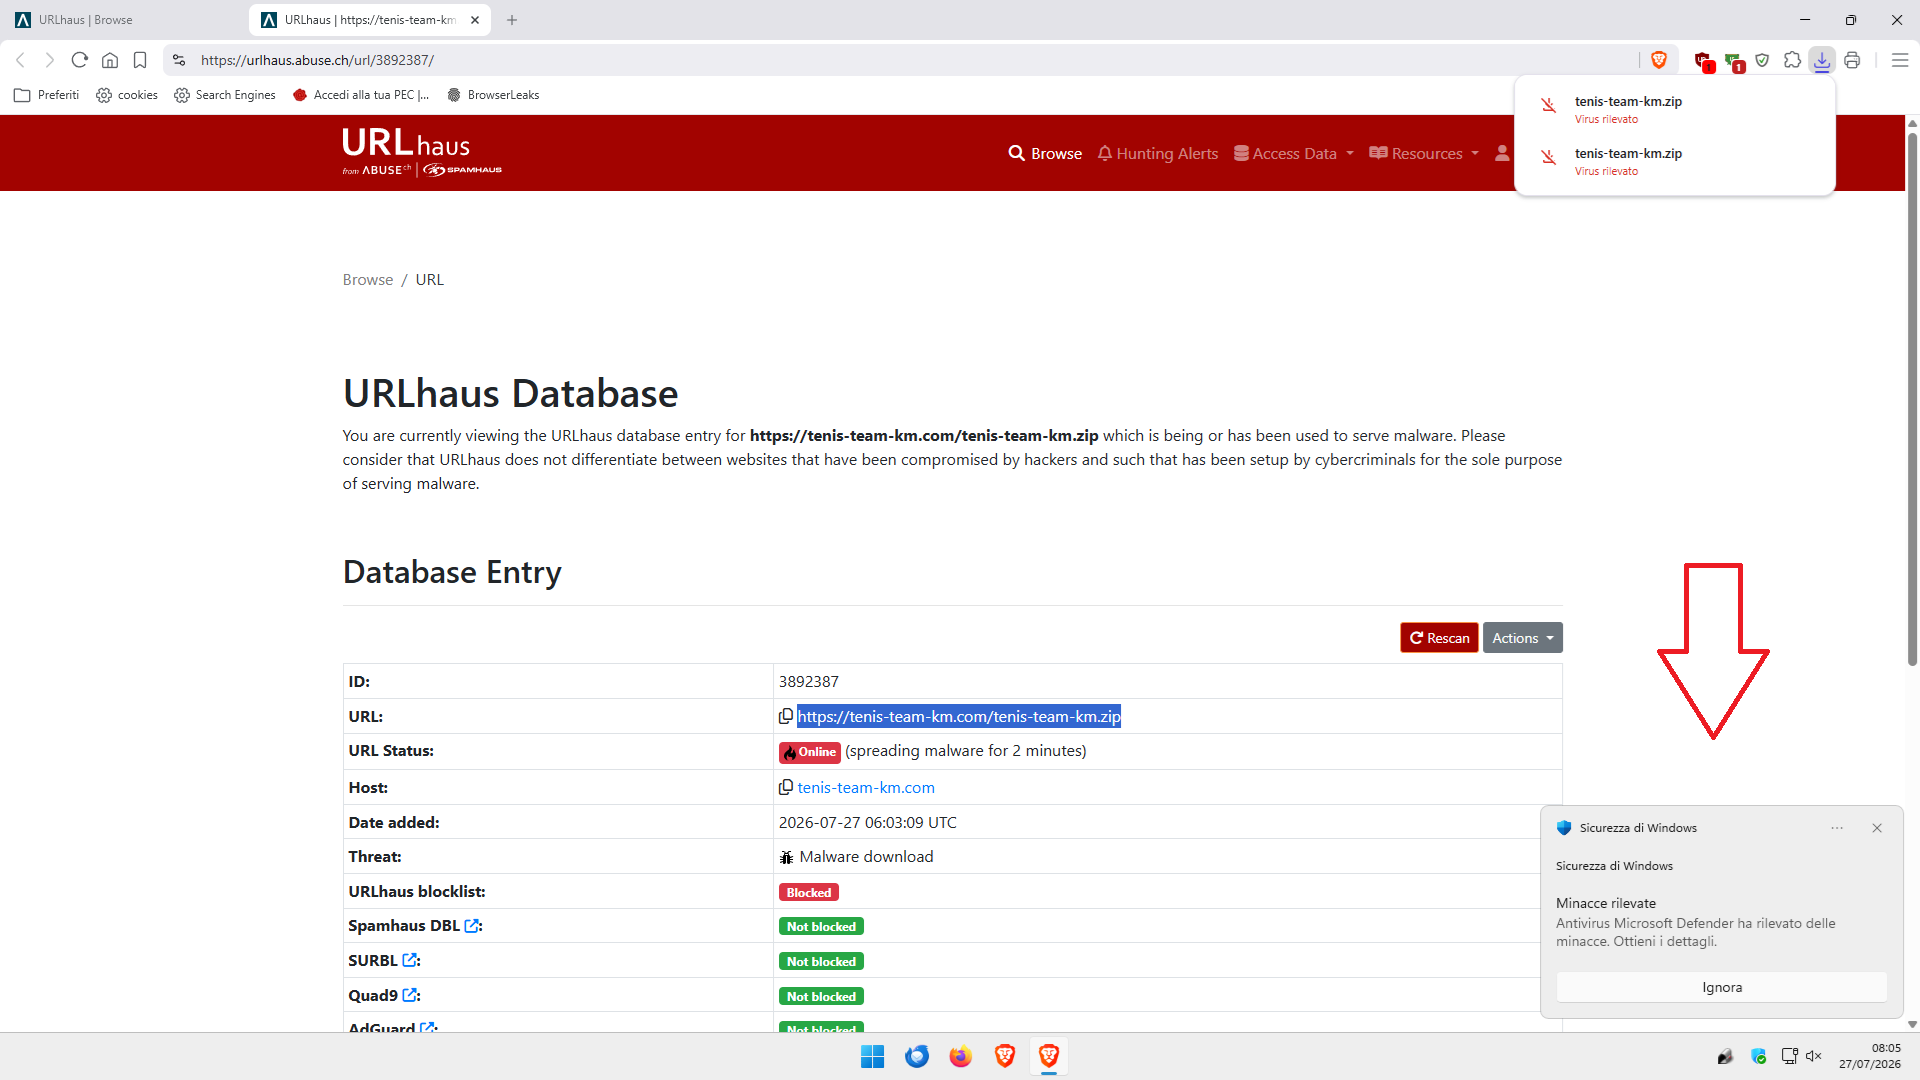Click the red Online status badge
The image size is (1920, 1080).
[x=810, y=752]
